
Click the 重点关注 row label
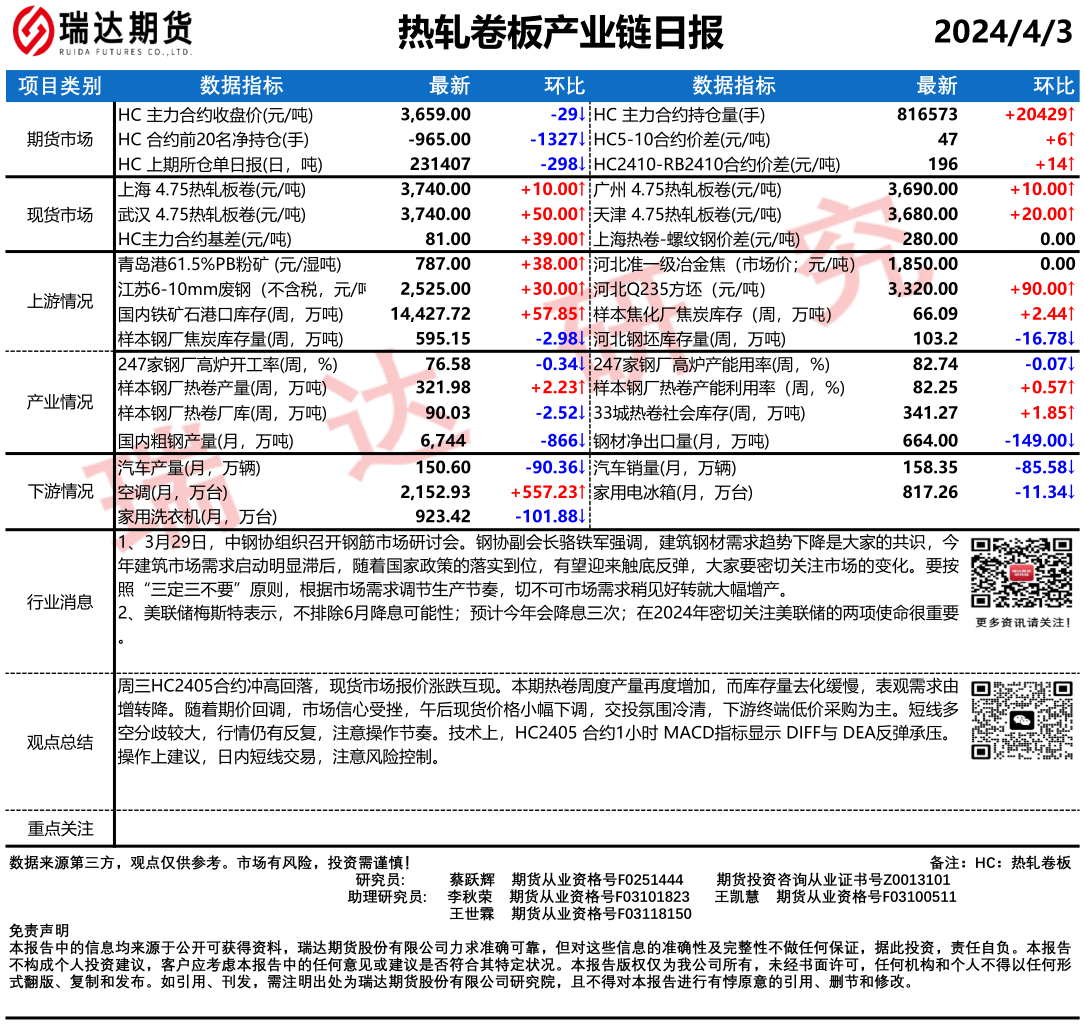click(59, 829)
